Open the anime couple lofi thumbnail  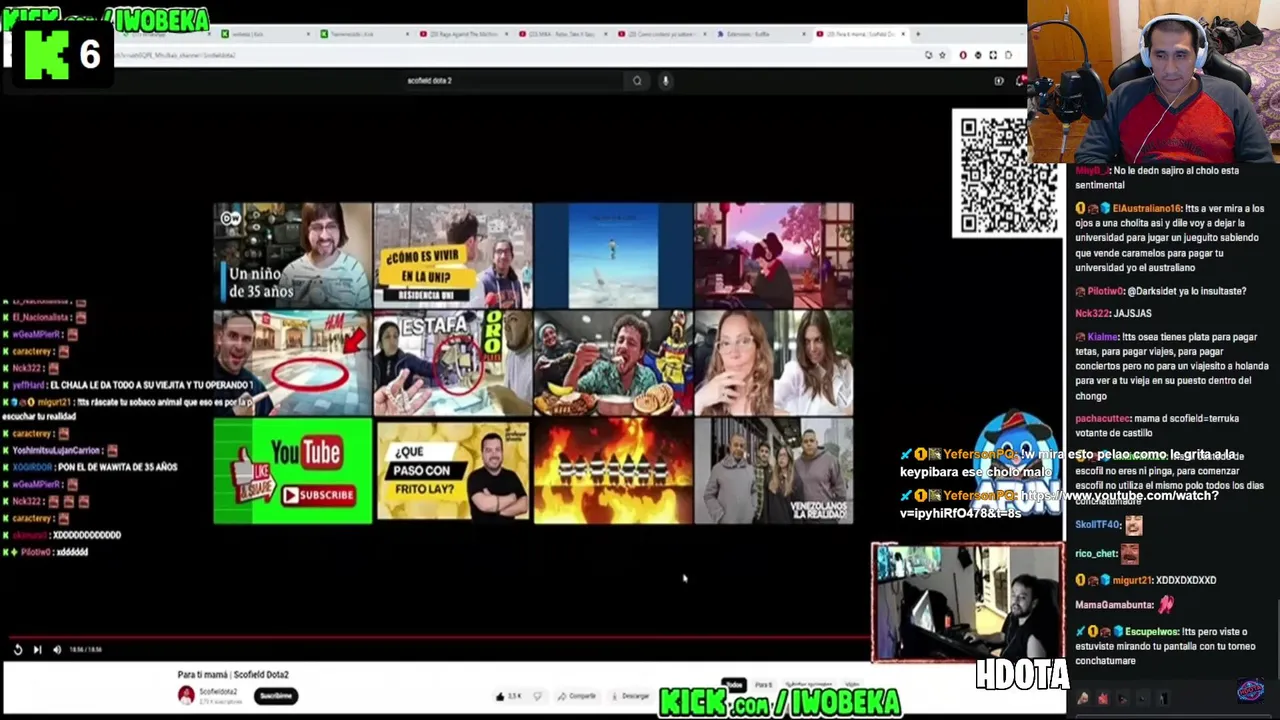774,255
